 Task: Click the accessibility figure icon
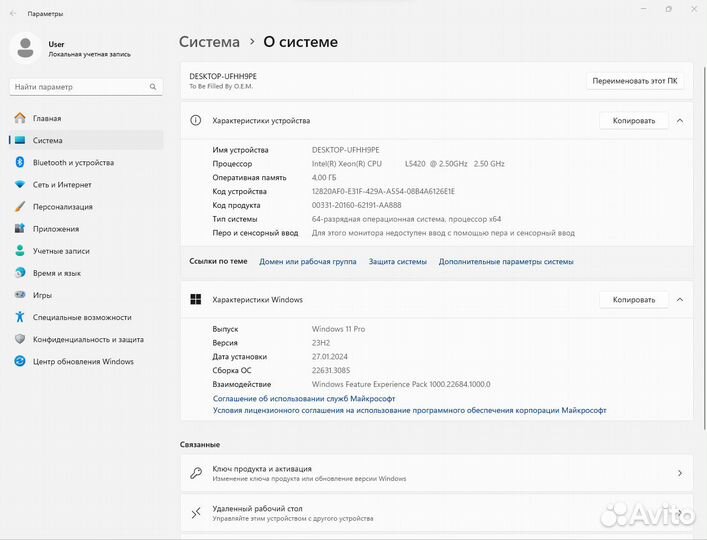[20, 317]
